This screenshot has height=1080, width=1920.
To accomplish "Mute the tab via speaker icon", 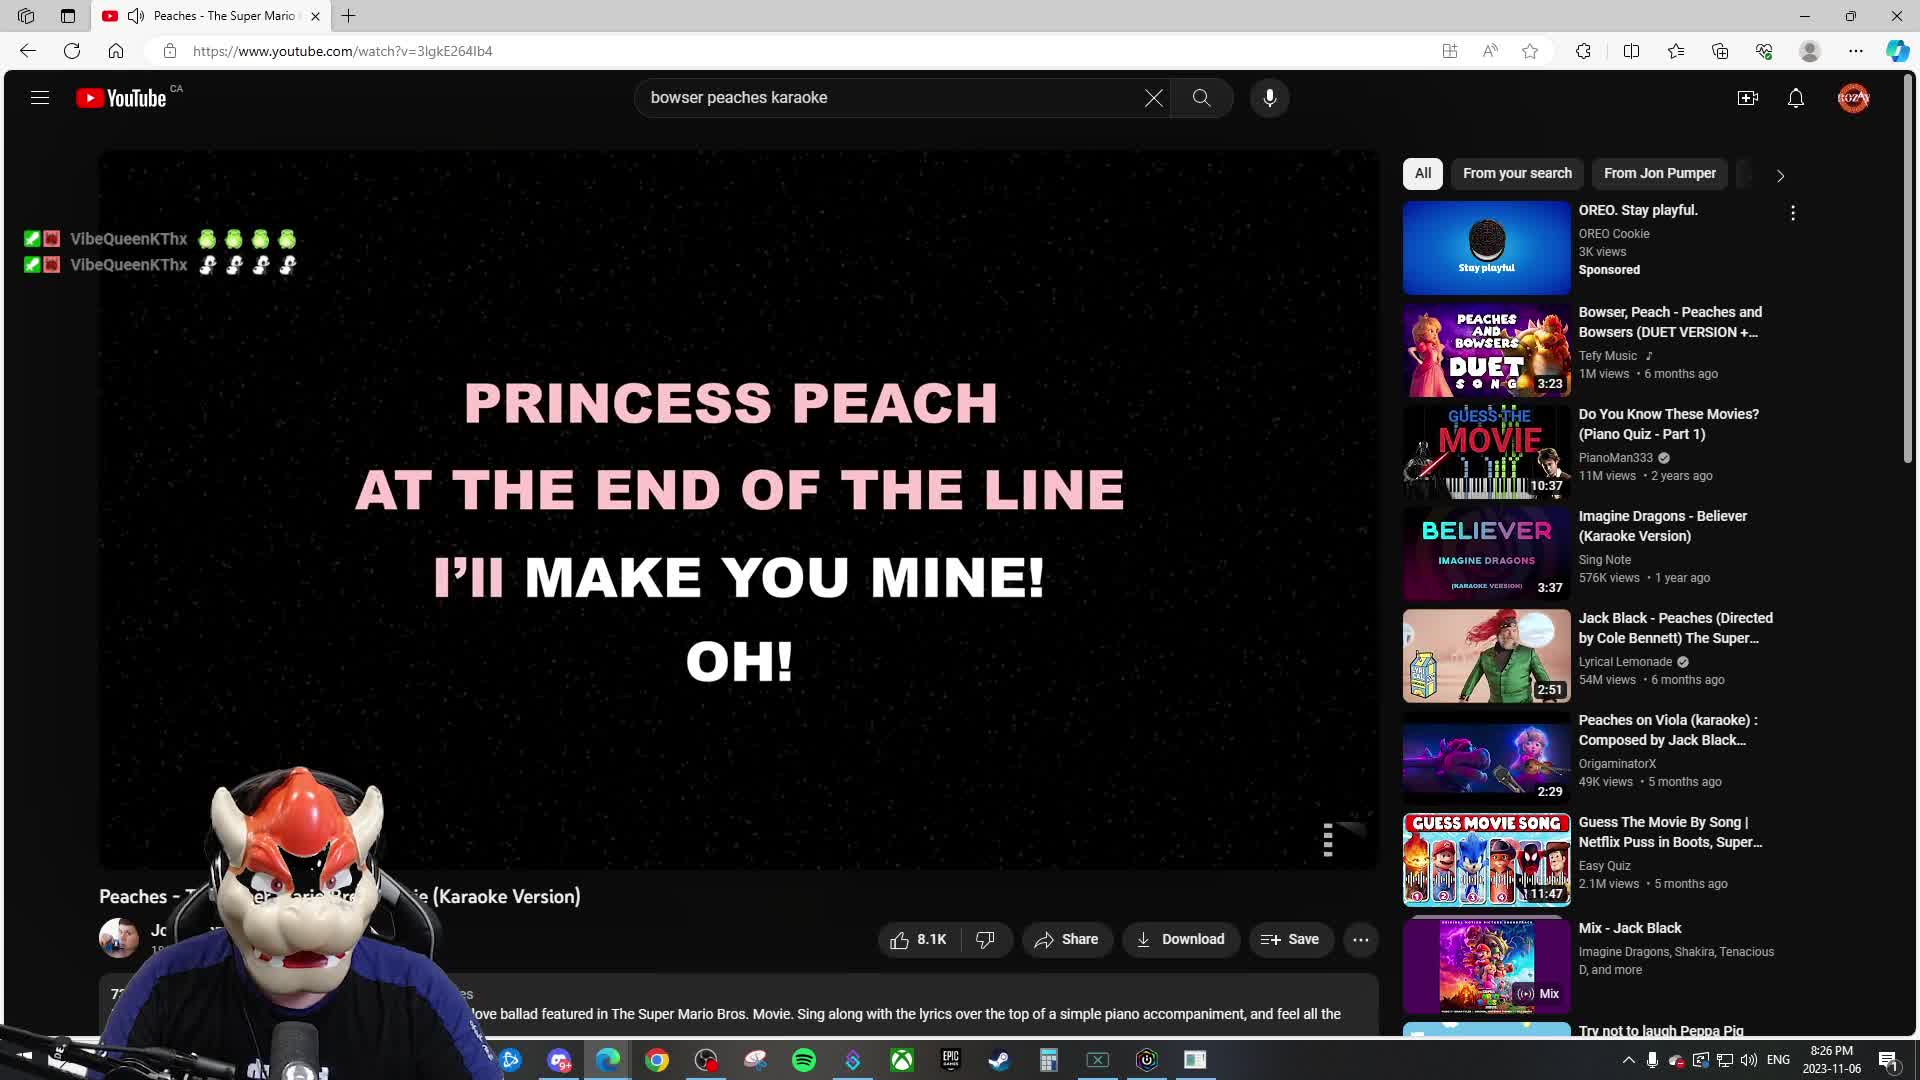I will coord(136,16).
